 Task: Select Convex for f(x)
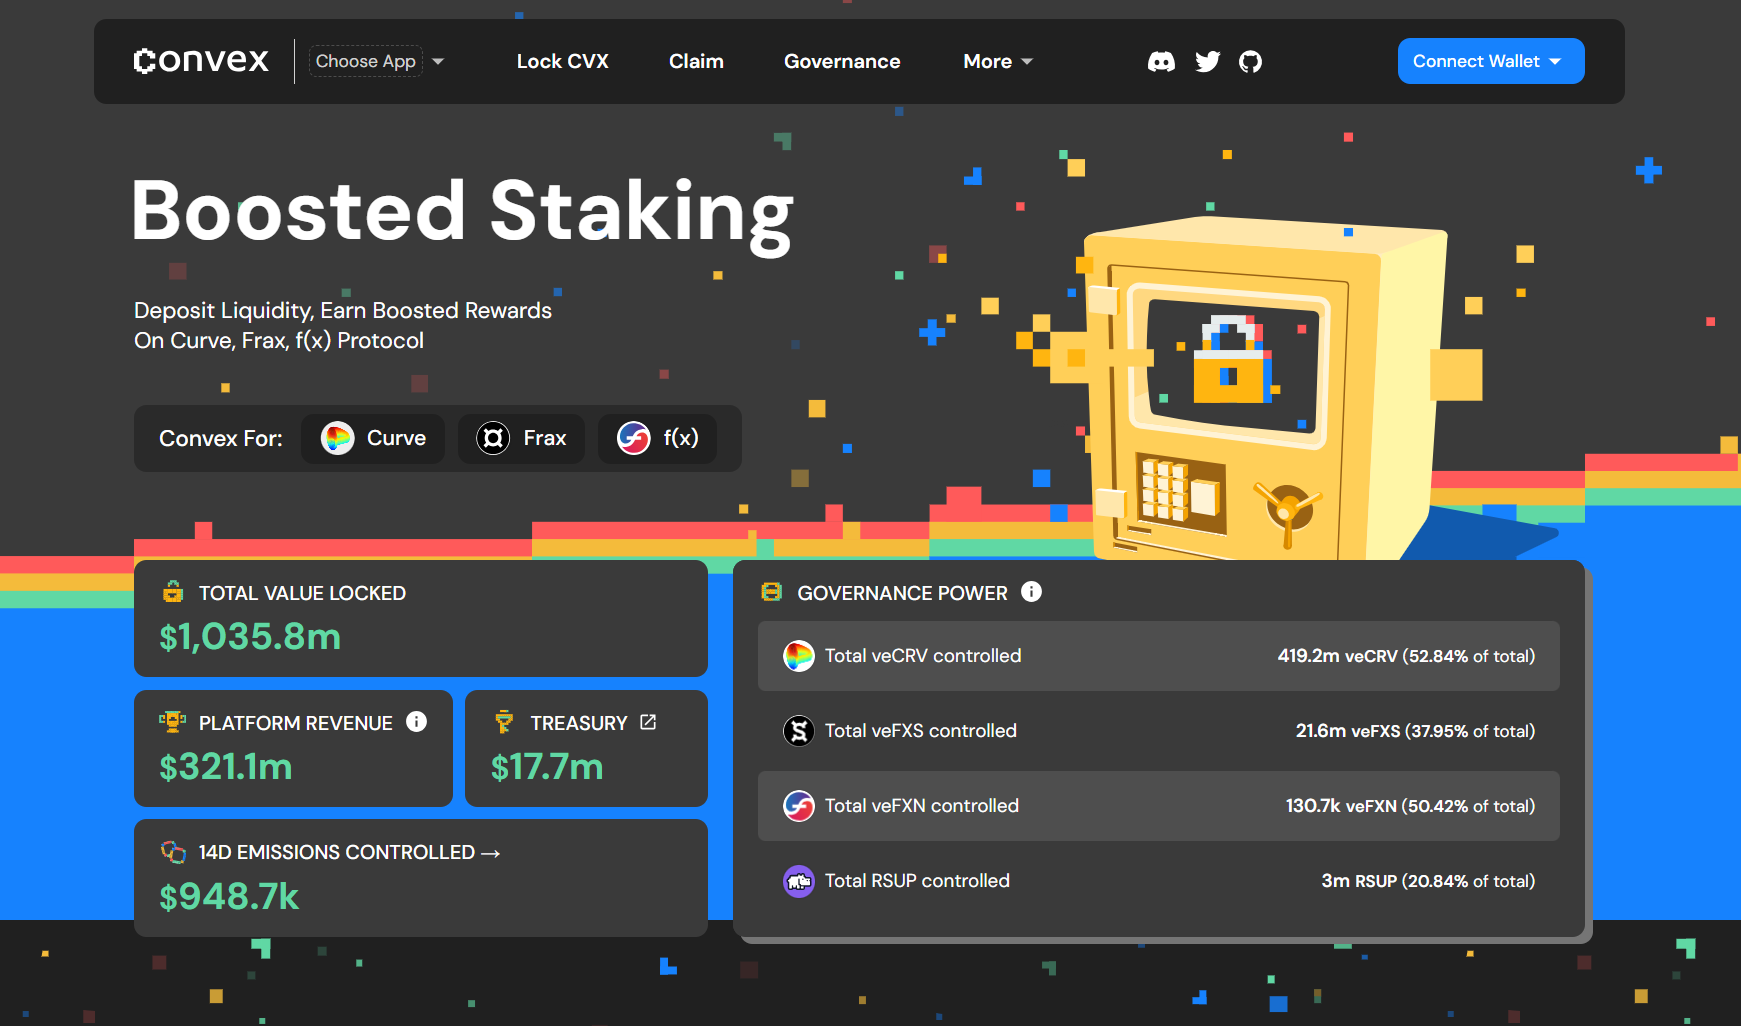click(657, 438)
